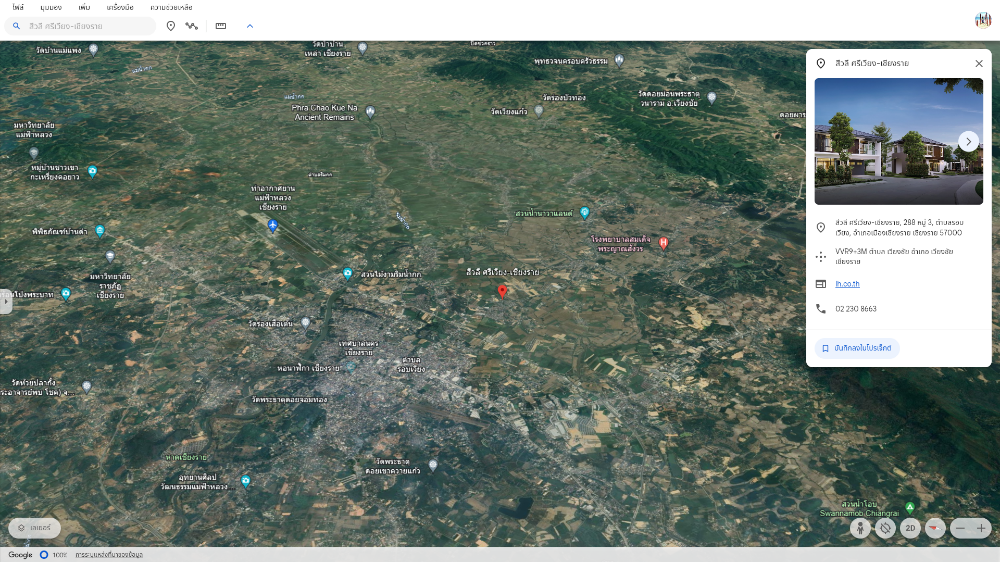Click map label วัดพระธาตุดอยจอมทอง
The image size is (1000, 562).
pyautogui.click(x=290, y=399)
